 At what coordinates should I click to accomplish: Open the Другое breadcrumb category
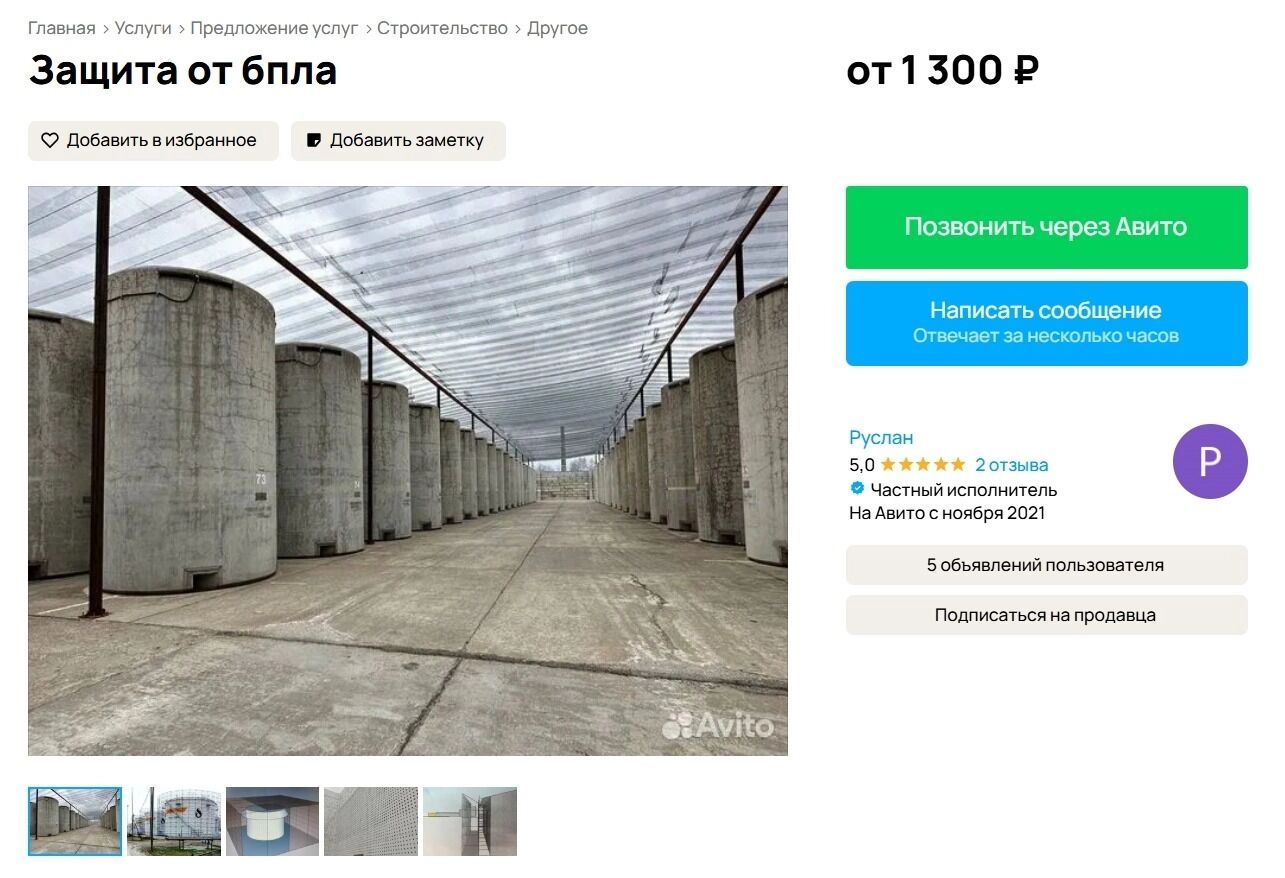[x=557, y=28]
